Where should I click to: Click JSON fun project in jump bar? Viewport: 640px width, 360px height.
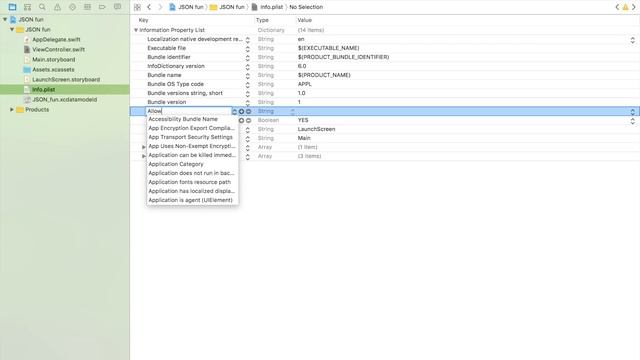click(186, 7)
